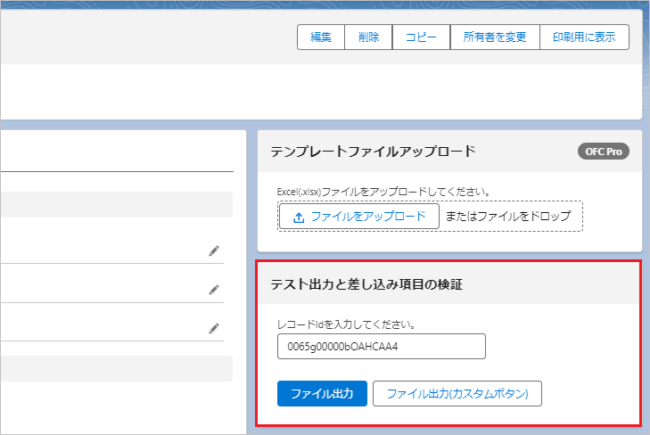Click the Excel(.xlsx) upload instruction text
Image resolution: width=650 pixels, height=435 pixels.
[389, 190]
